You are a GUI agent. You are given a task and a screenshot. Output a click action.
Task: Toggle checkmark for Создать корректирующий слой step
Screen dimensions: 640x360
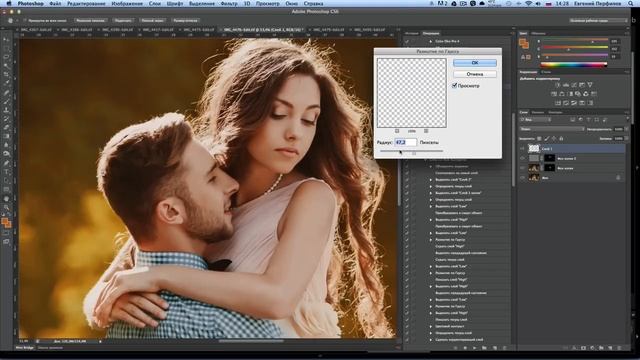(407, 339)
